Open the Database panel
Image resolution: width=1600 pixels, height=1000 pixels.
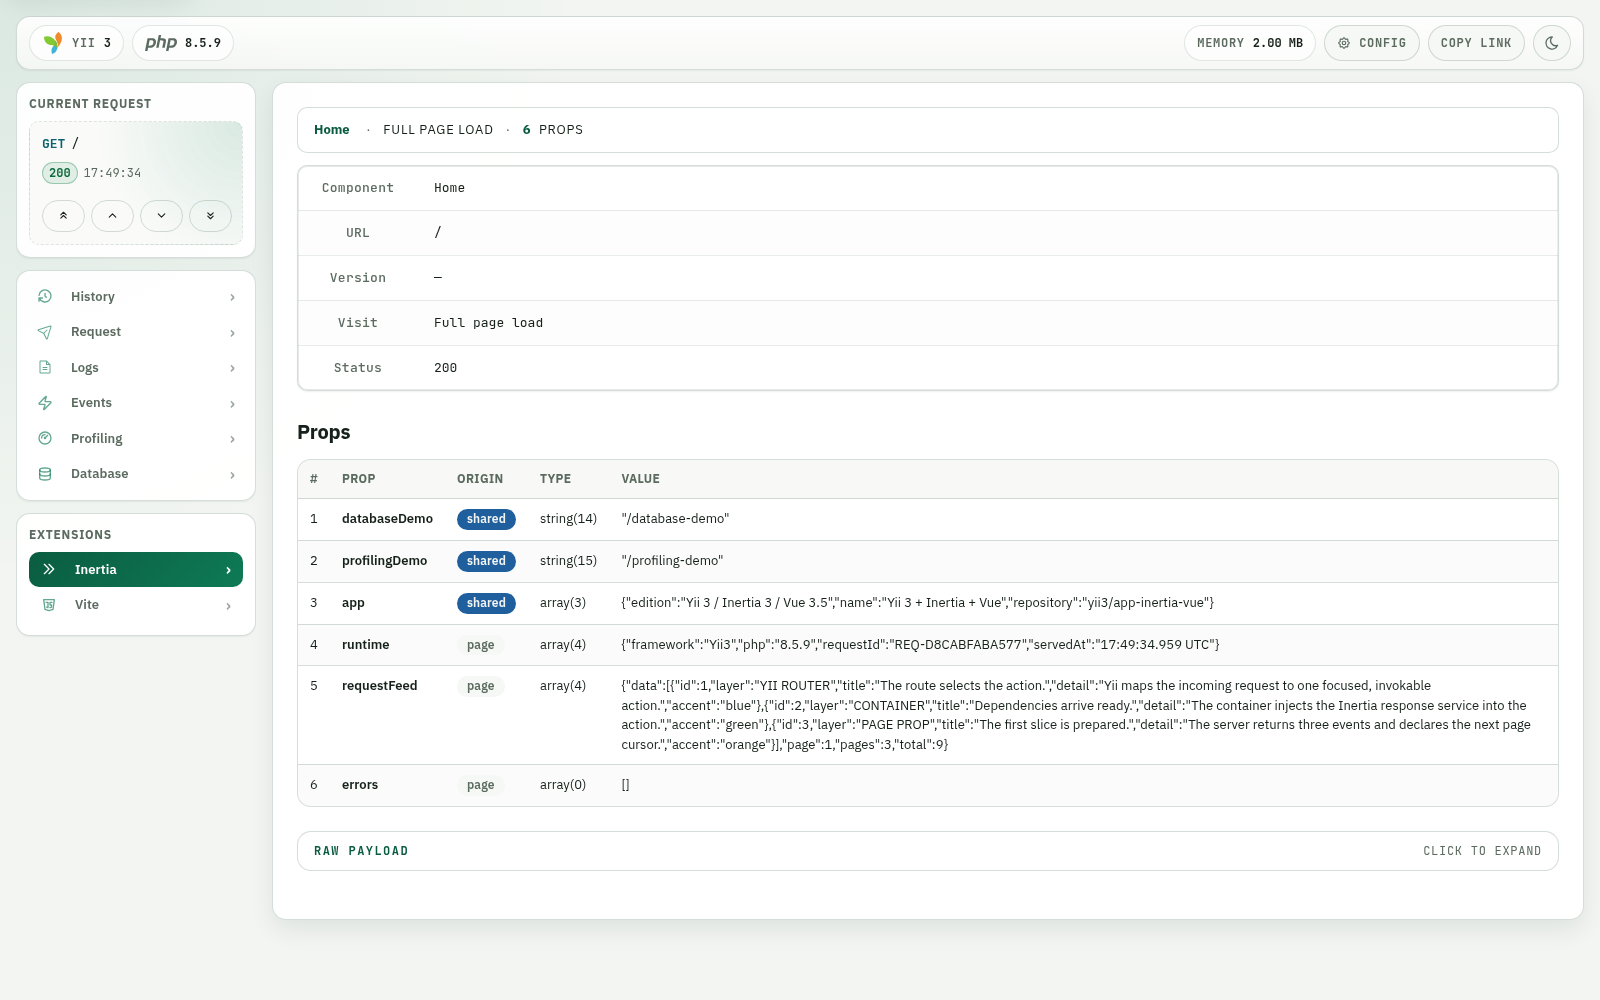136,474
